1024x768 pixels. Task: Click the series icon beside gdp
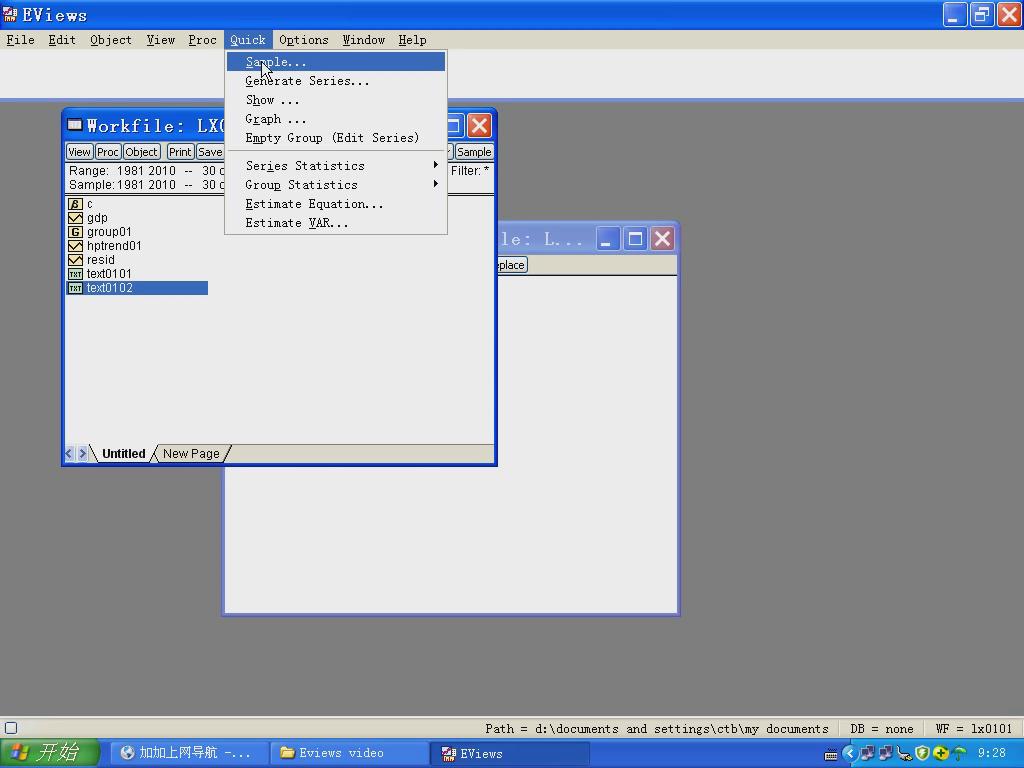75,218
